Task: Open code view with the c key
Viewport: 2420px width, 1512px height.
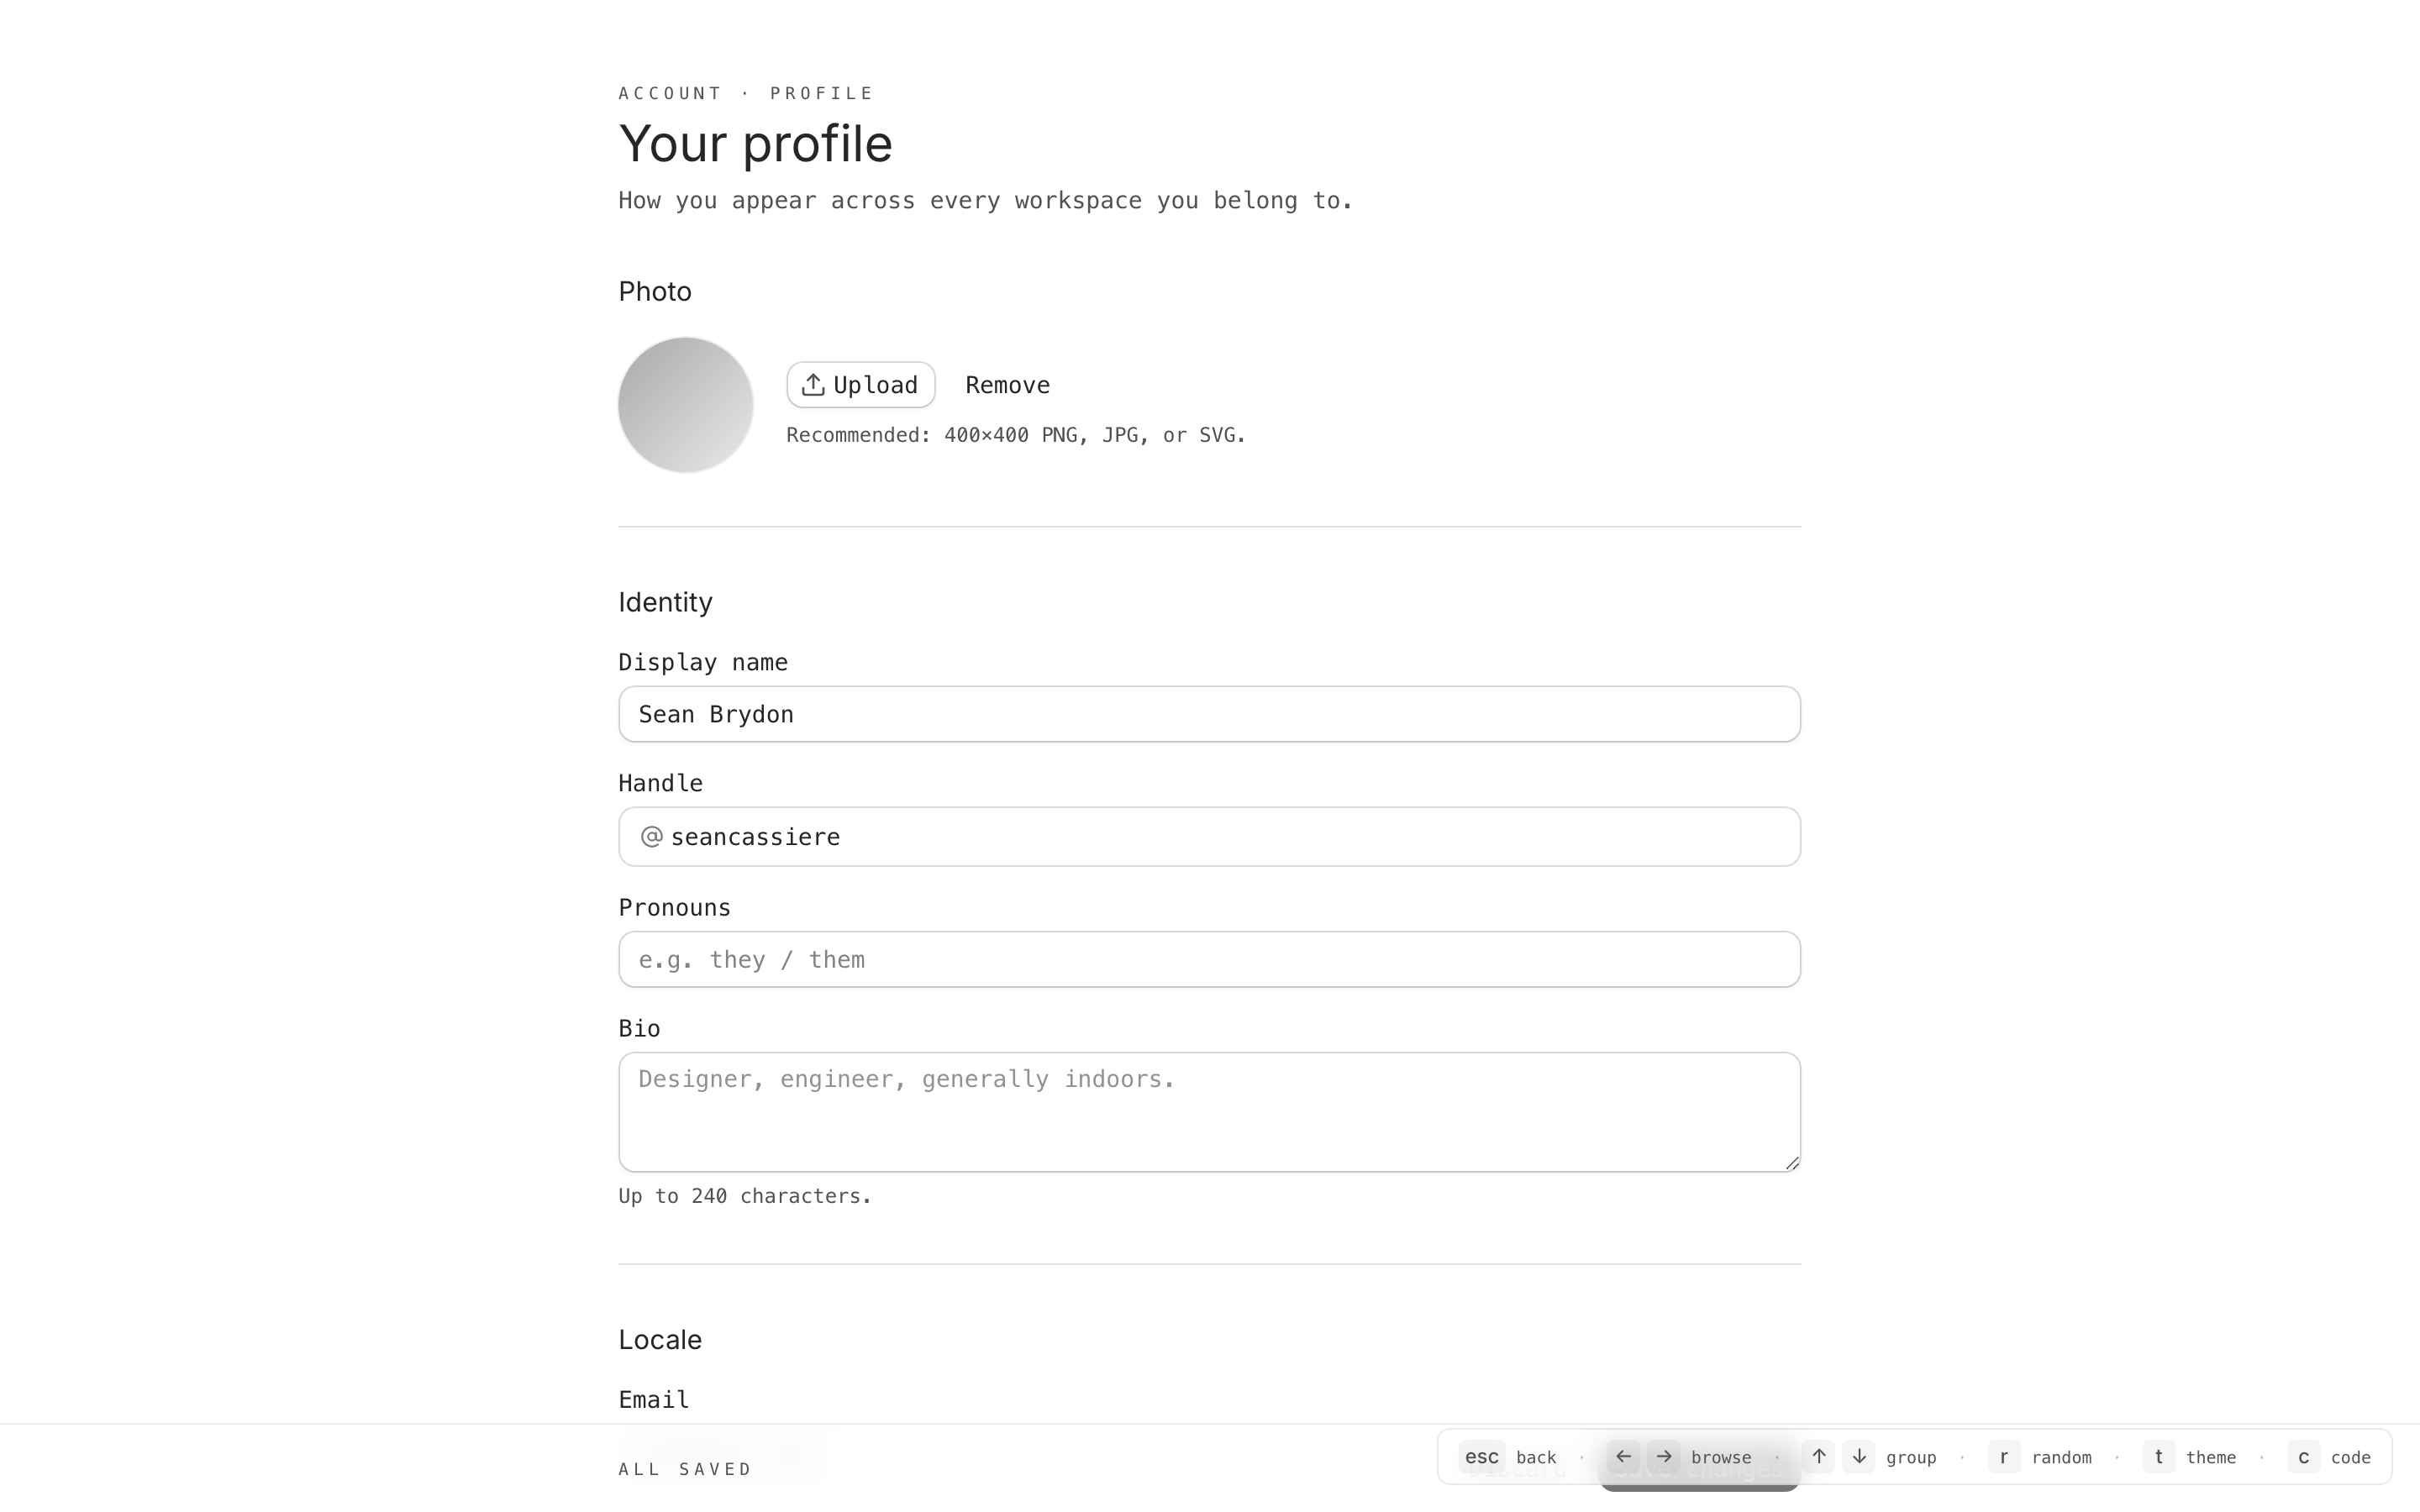Action: click(x=2303, y=1456)
